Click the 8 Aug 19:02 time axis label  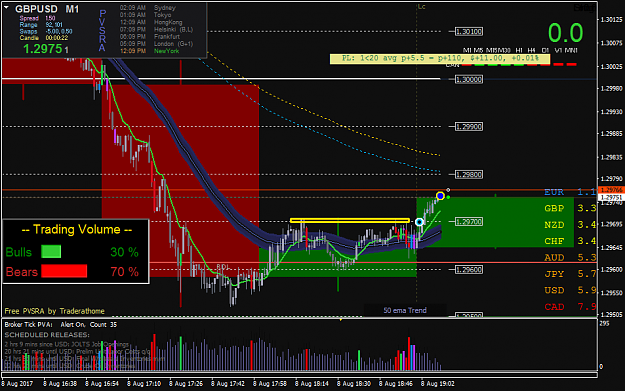(438, 384)
